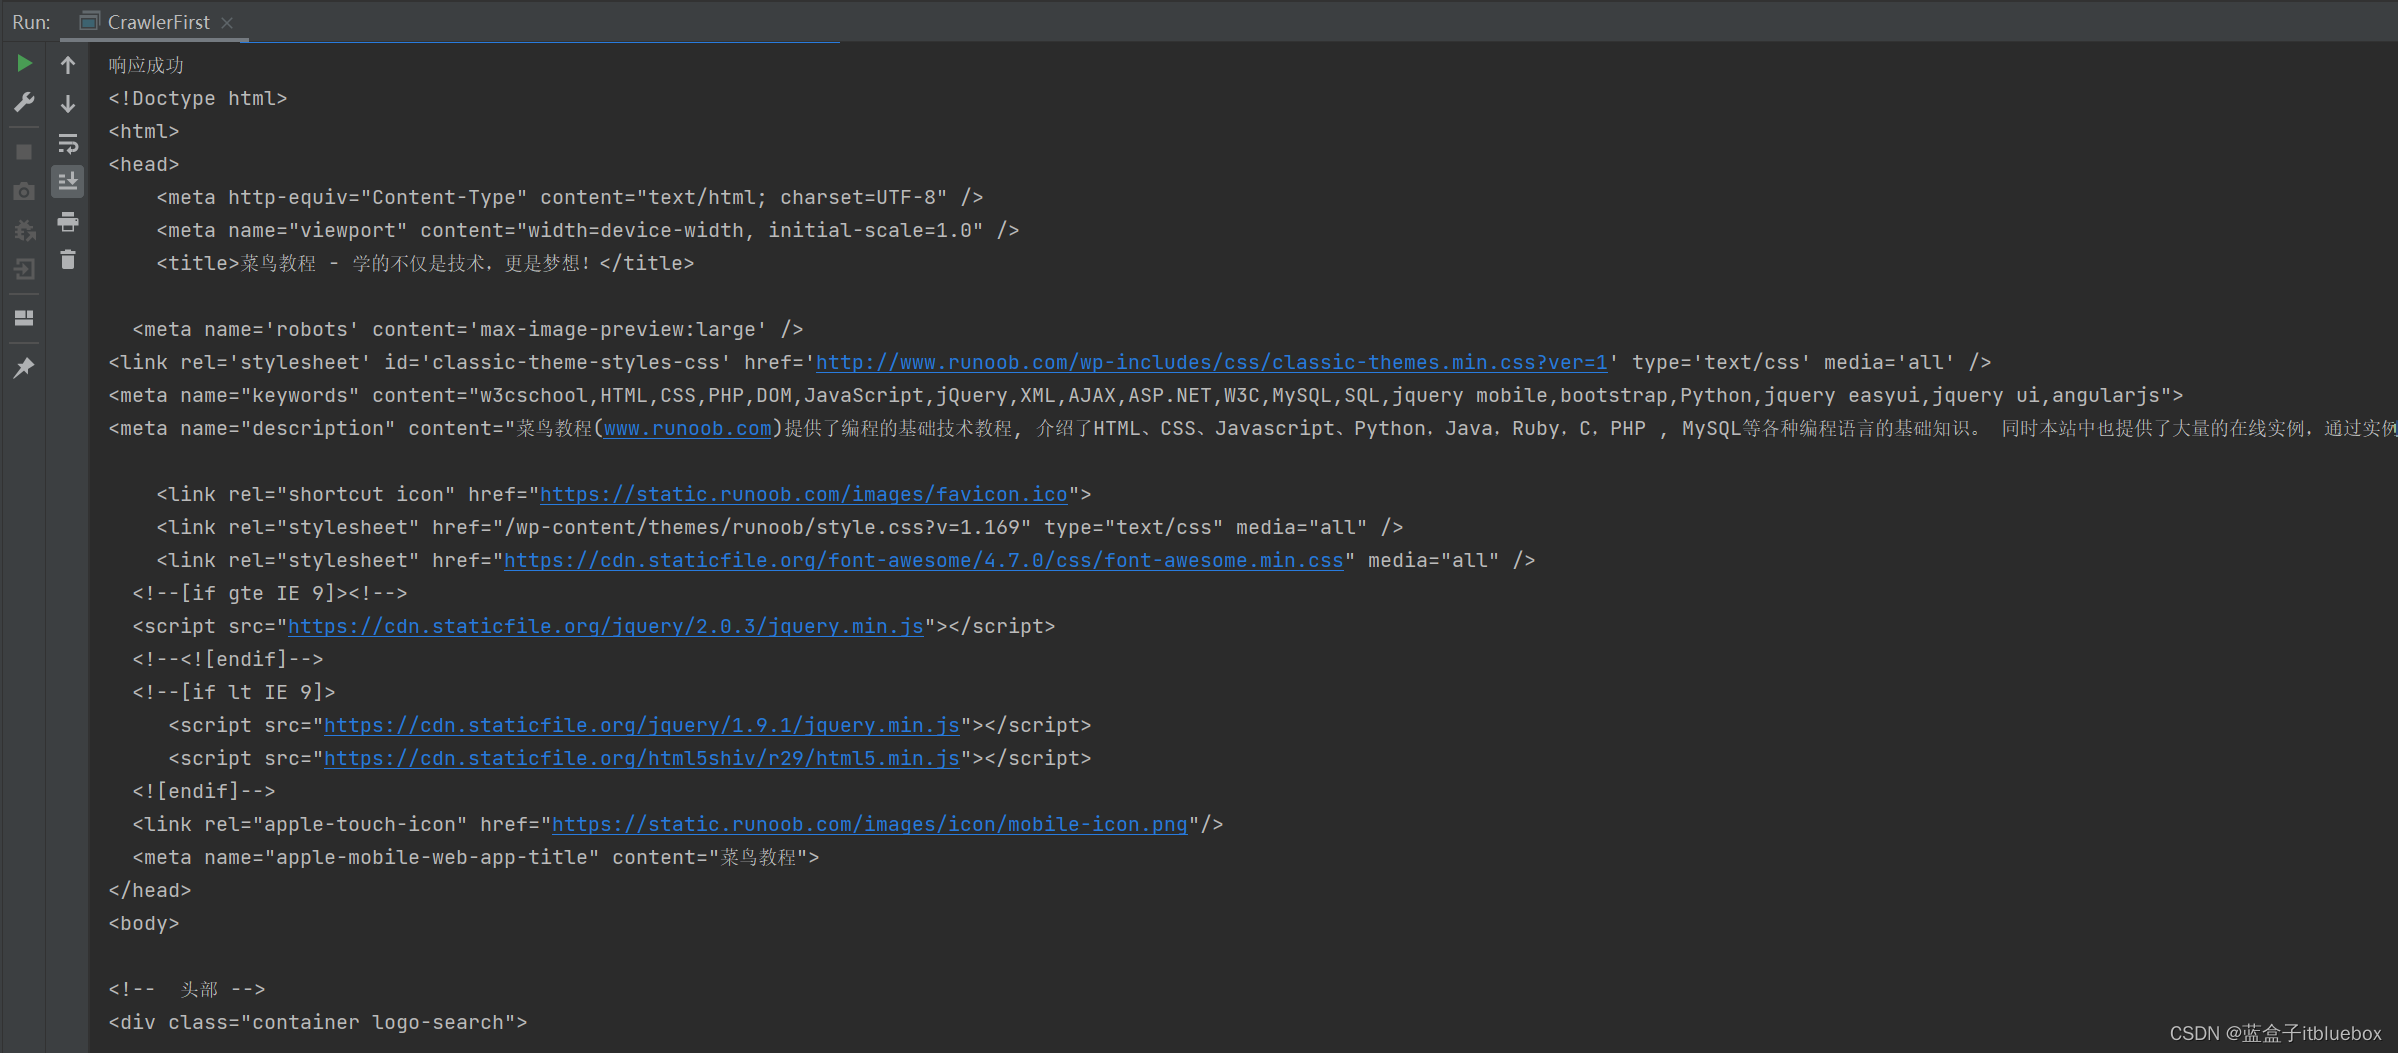Click the exit icon in the run sidebar
2398x1053 pixels.
pyautogui.click(x=24, y=269)
